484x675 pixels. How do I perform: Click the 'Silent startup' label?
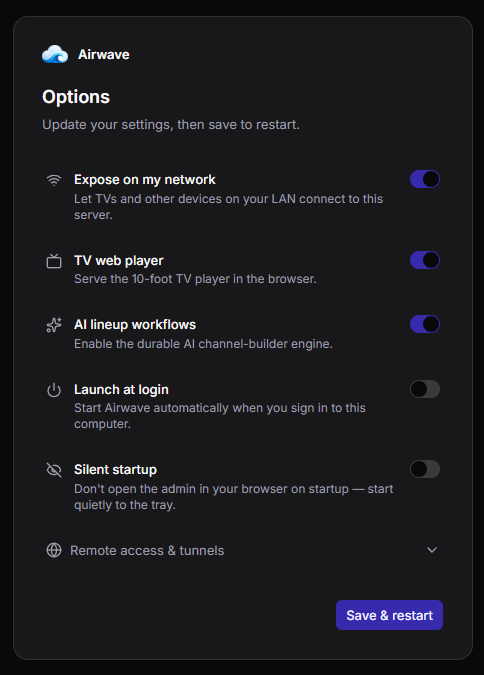[115, 470]
